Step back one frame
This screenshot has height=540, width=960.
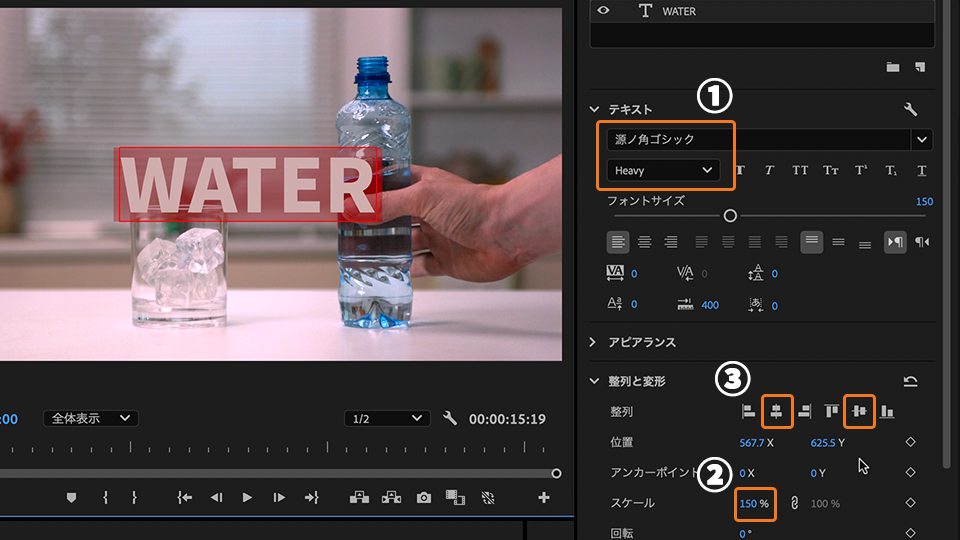coord(216,498)
